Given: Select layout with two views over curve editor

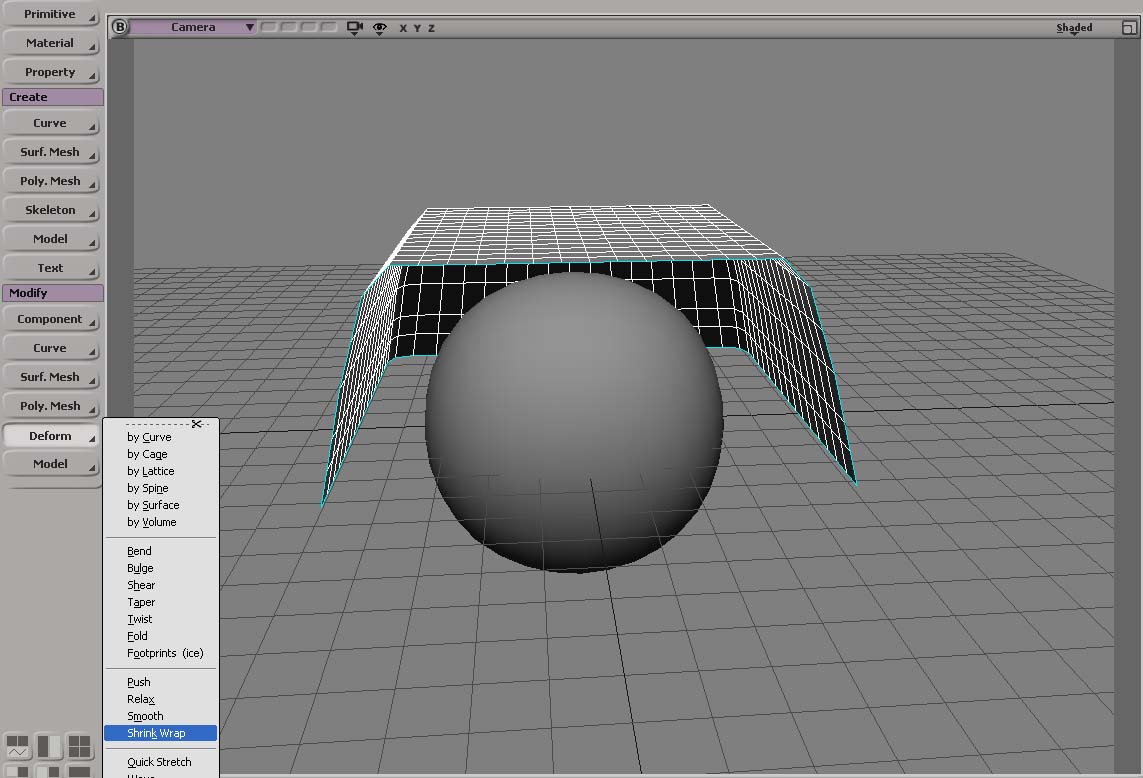Looking at the screenshot, I should point(17,746).
